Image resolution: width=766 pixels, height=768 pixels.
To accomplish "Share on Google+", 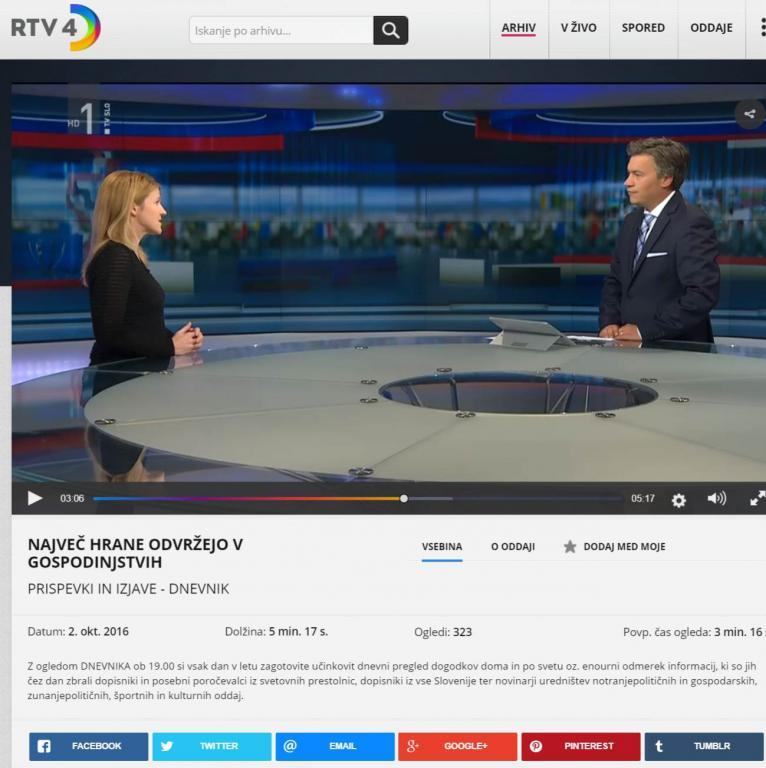I will point(457,746).
